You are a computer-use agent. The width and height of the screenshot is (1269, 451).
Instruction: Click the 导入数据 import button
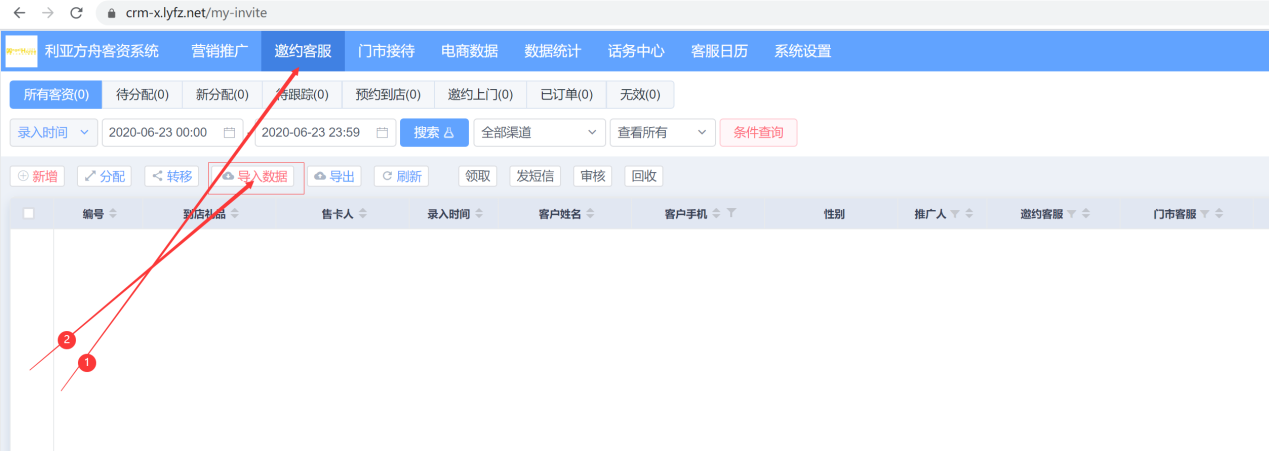256,177
